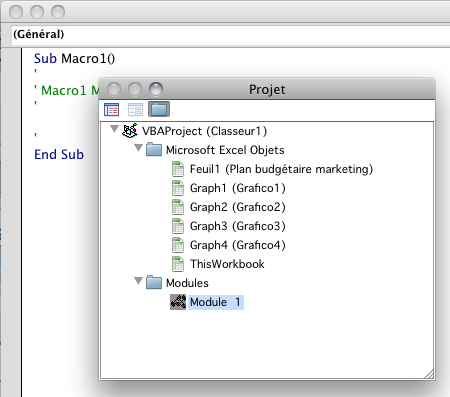Click the VBAProject (Classeur1) project icon
The height and width of the screenshot is (397, 450).
click(130, 131)
